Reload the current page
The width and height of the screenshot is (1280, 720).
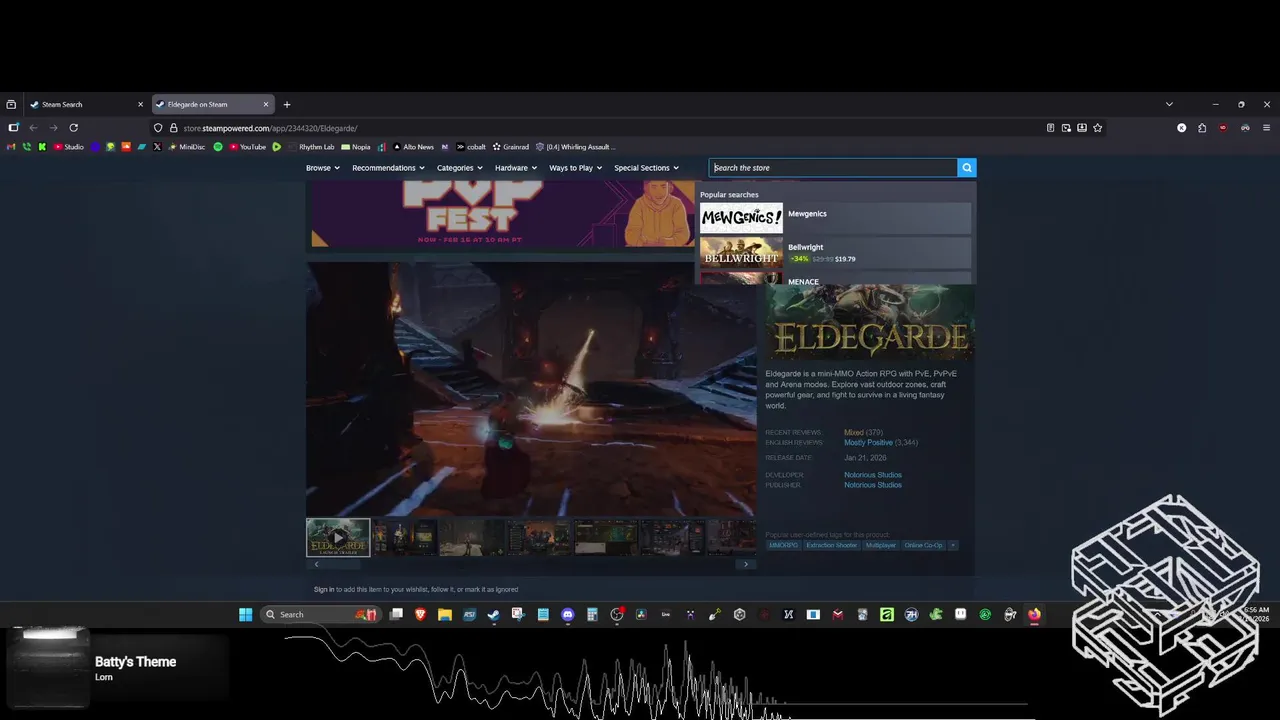[x=73, y=128]
